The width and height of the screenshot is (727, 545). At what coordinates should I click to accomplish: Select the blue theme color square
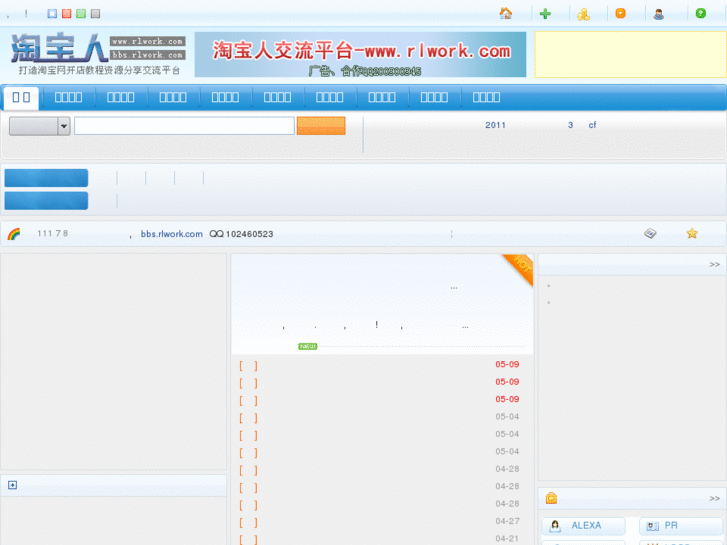52,13
